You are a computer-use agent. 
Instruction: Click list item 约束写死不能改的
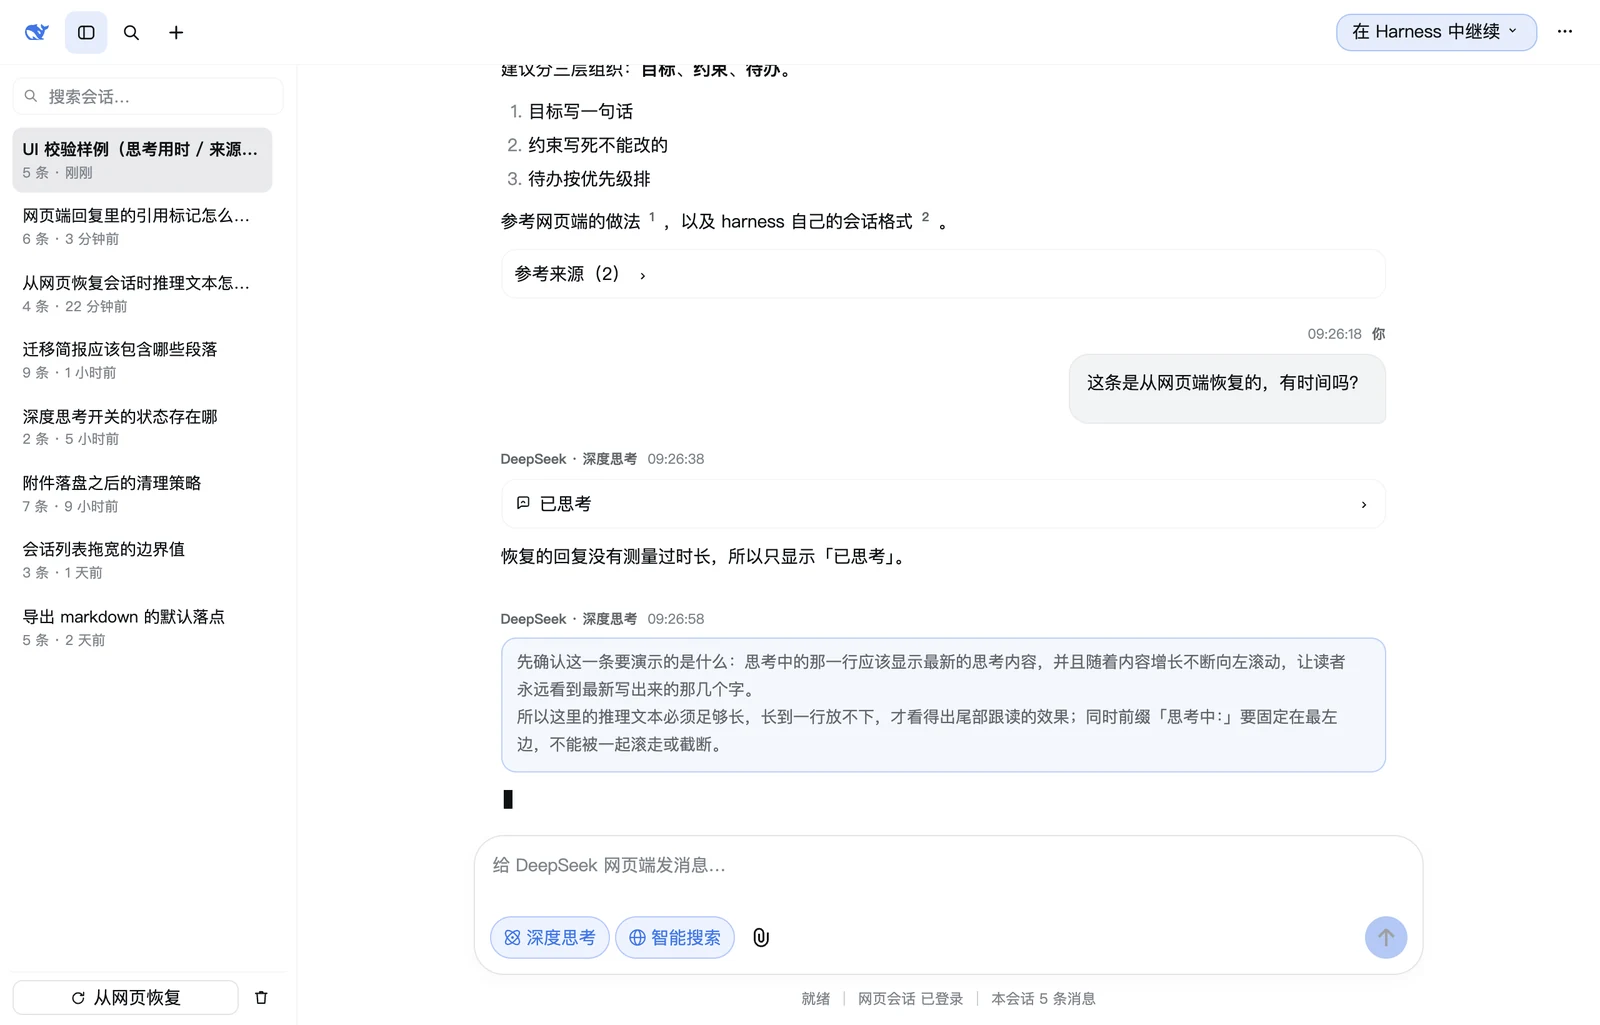598,145
